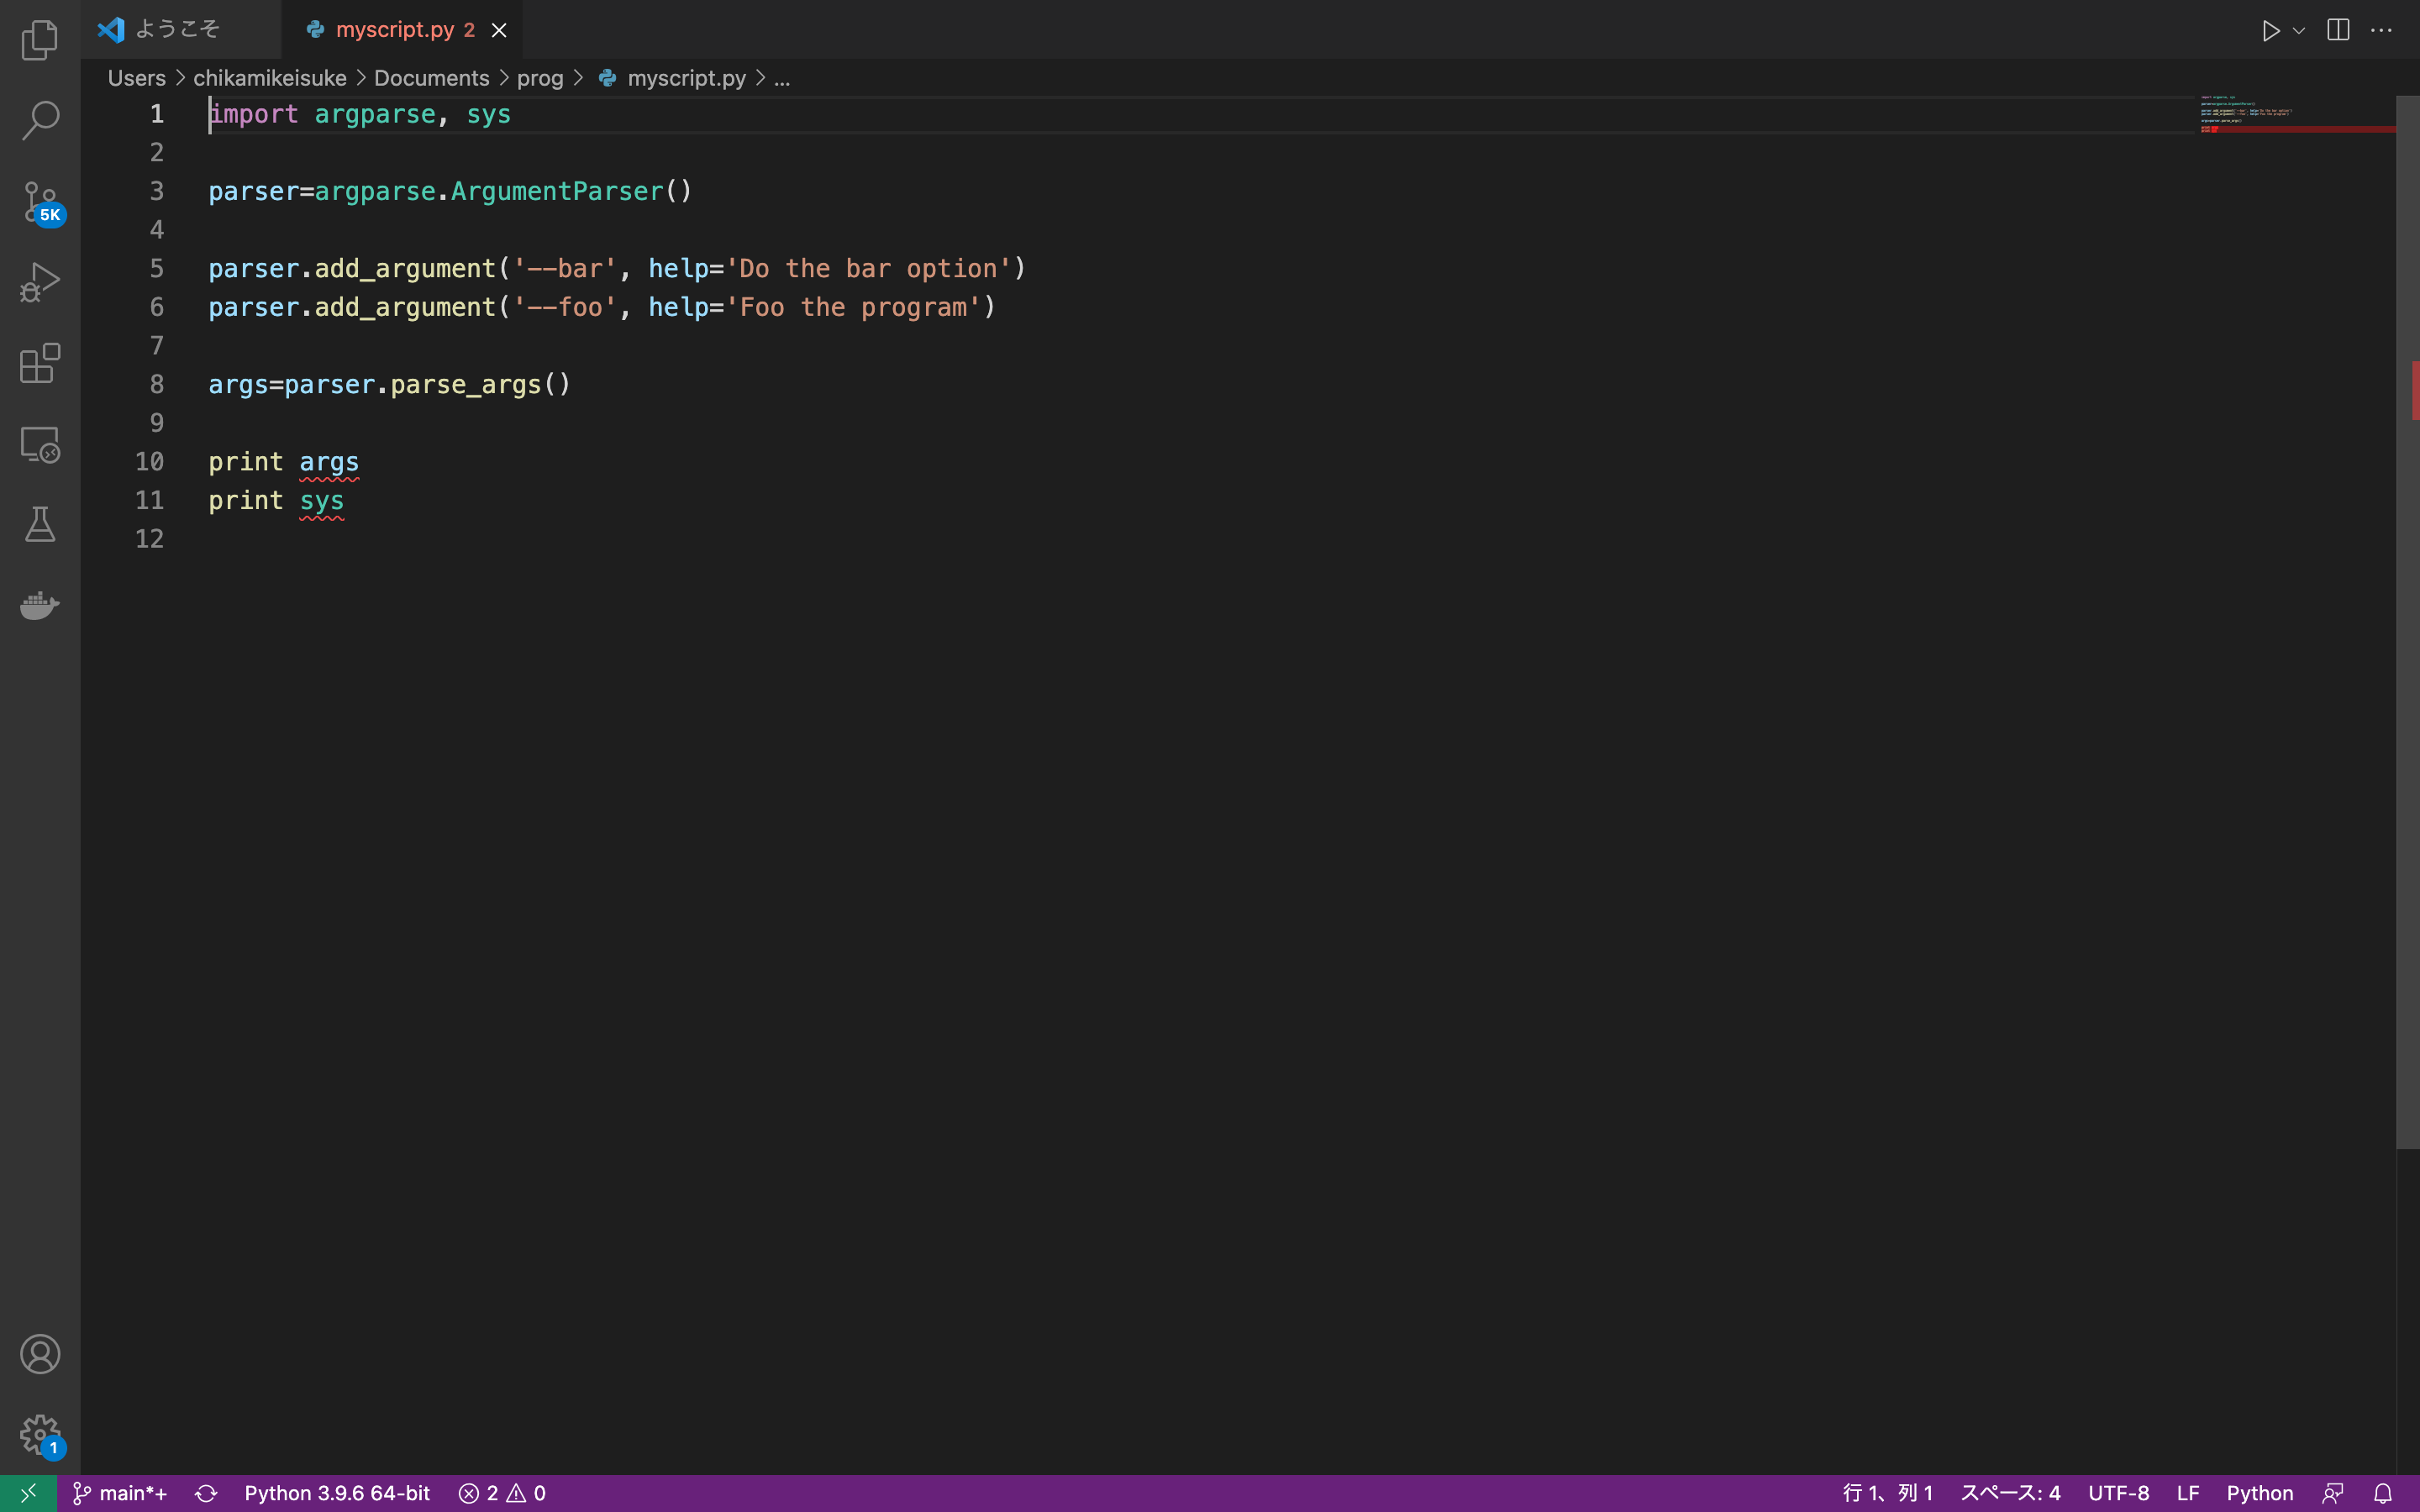Viewport: 2420px width, 1512px height.
Task: Open the Accounts icon in activity bar
Action: point(40,1354)
